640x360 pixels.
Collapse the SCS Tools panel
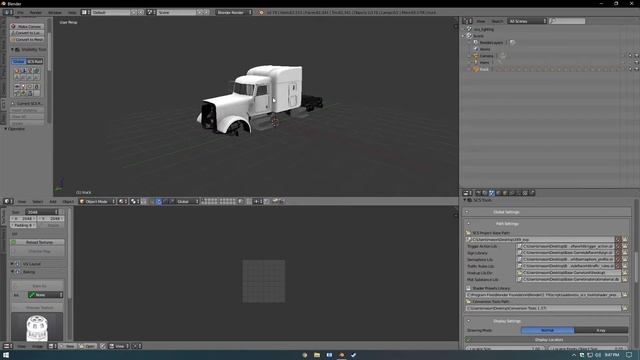coord(465,200)
